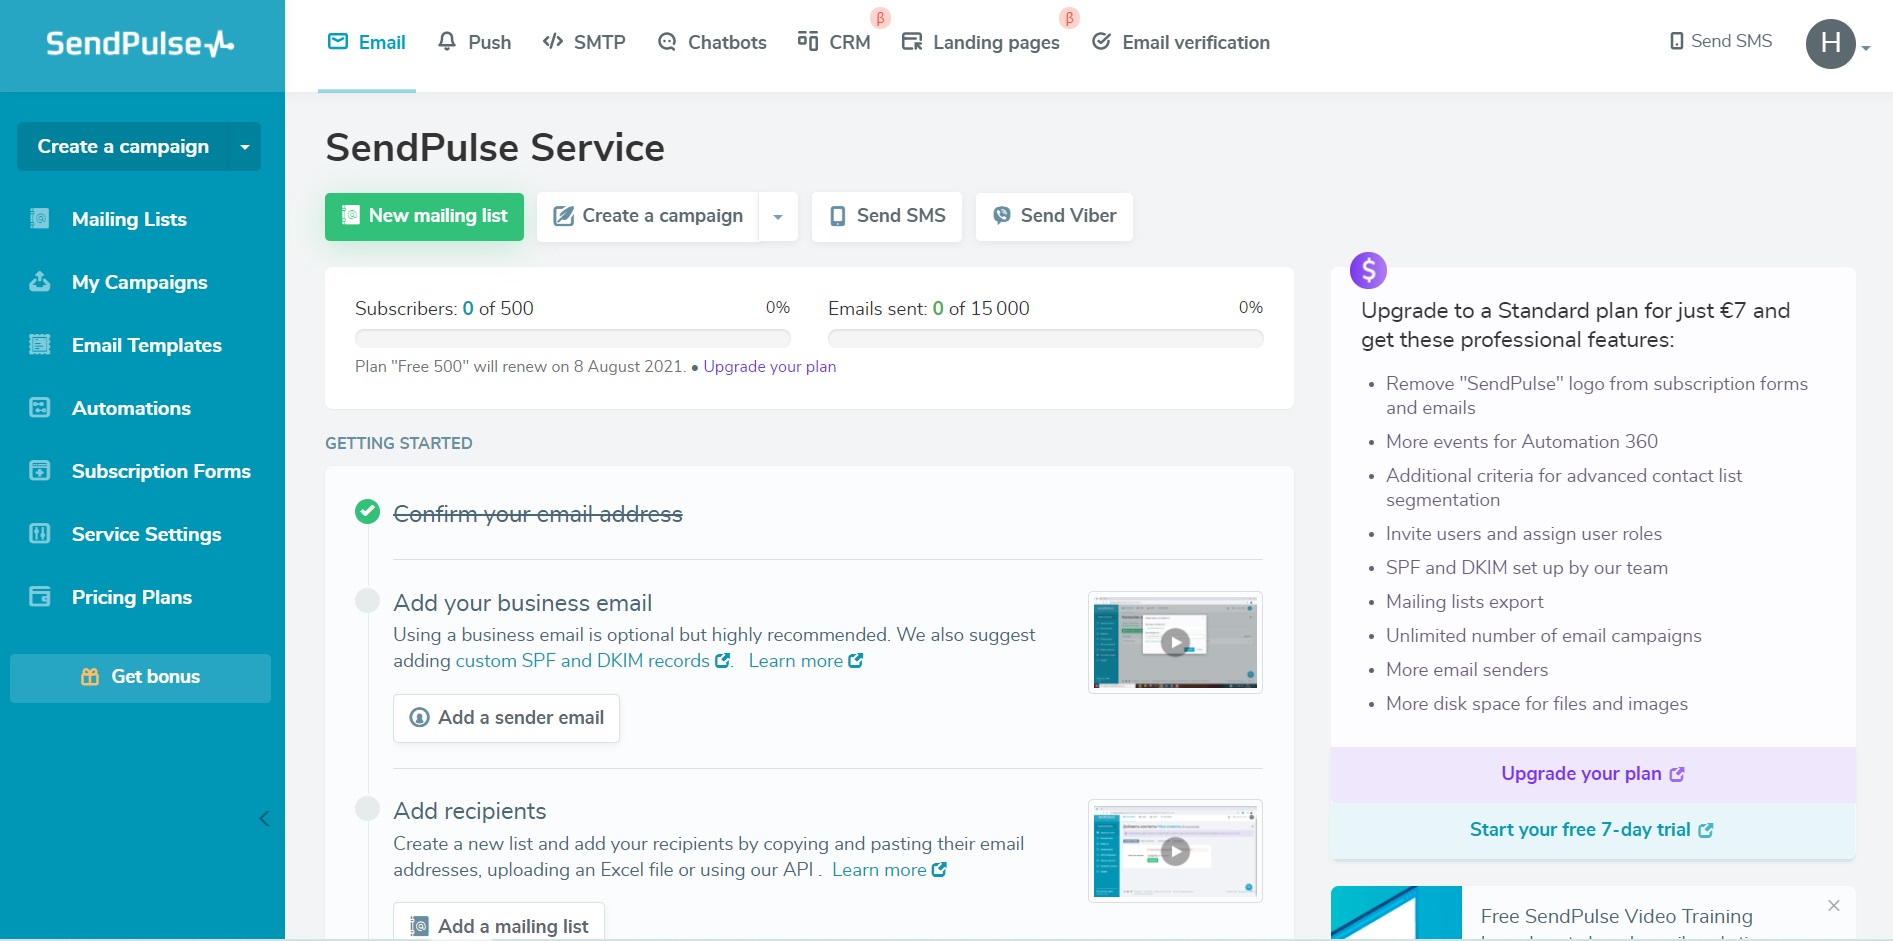
Task: Go to the Chatbots tab
Action: [x=712, y=42]
